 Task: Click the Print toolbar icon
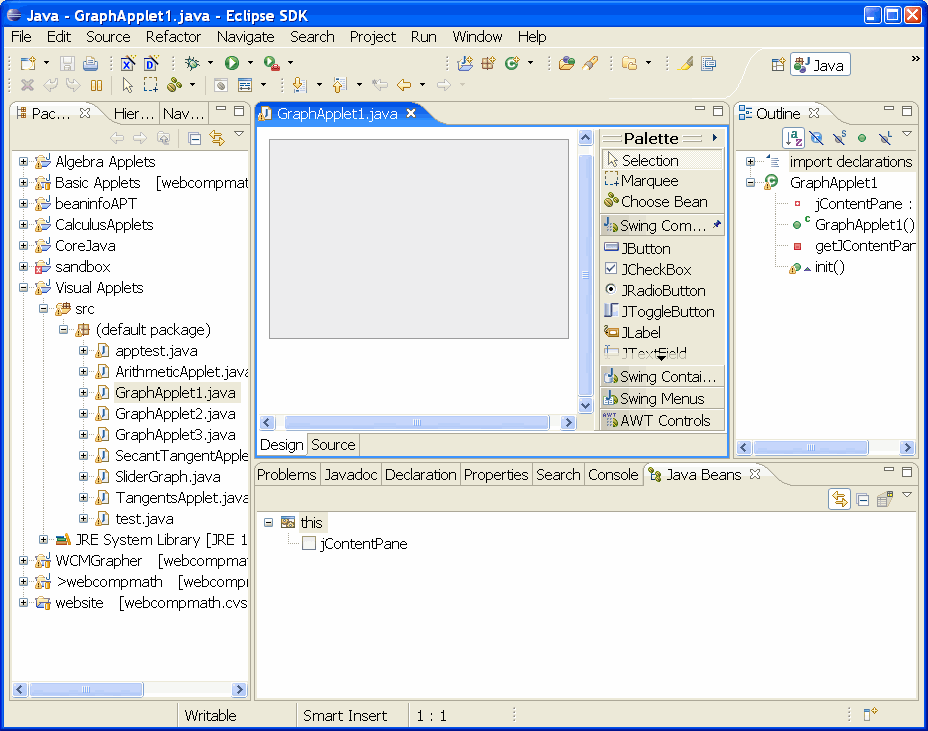tap(90, 63)
